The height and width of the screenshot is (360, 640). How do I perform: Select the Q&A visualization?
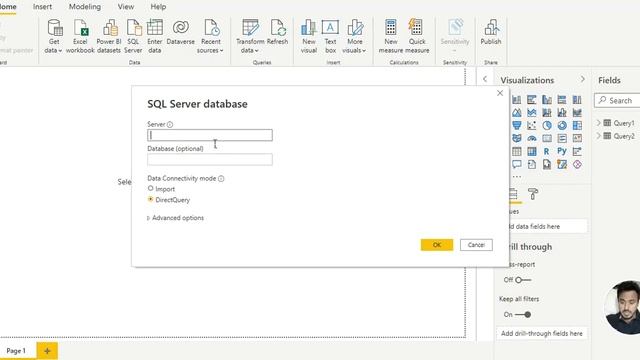click(x=517, y=164)
